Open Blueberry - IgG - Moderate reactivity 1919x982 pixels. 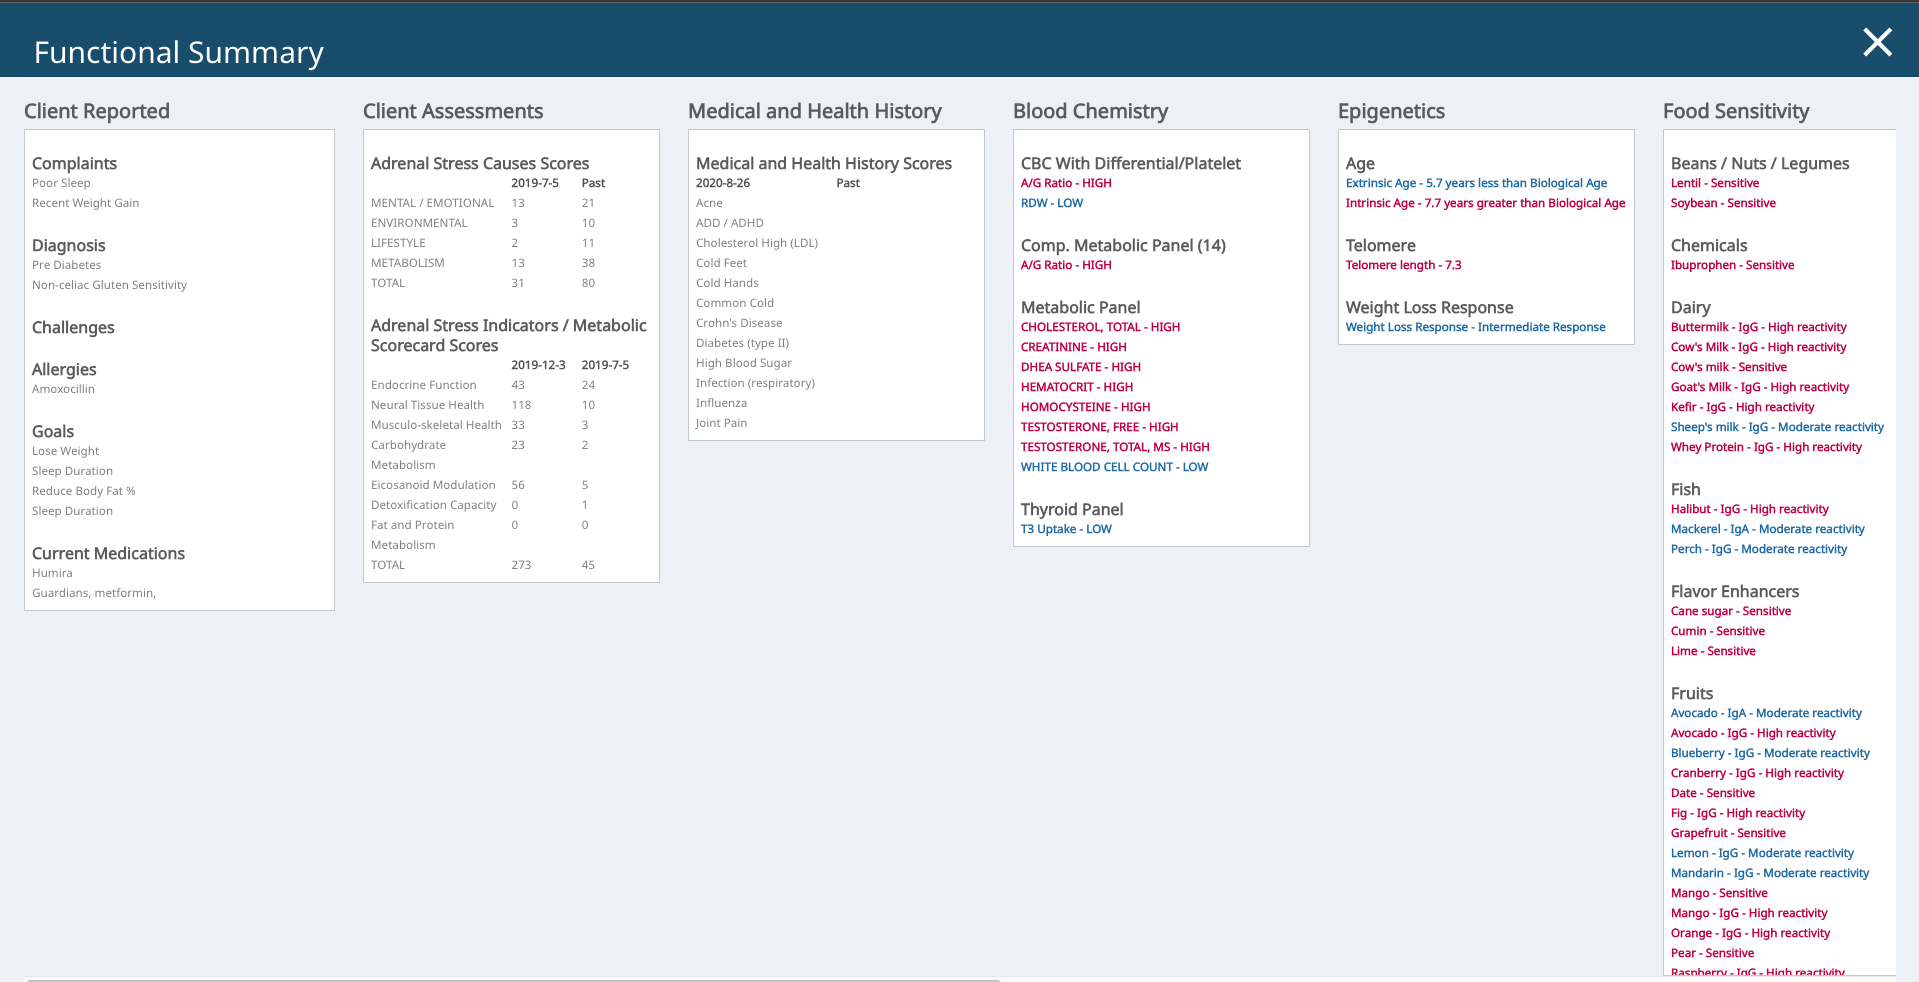tap(1770, 753)
